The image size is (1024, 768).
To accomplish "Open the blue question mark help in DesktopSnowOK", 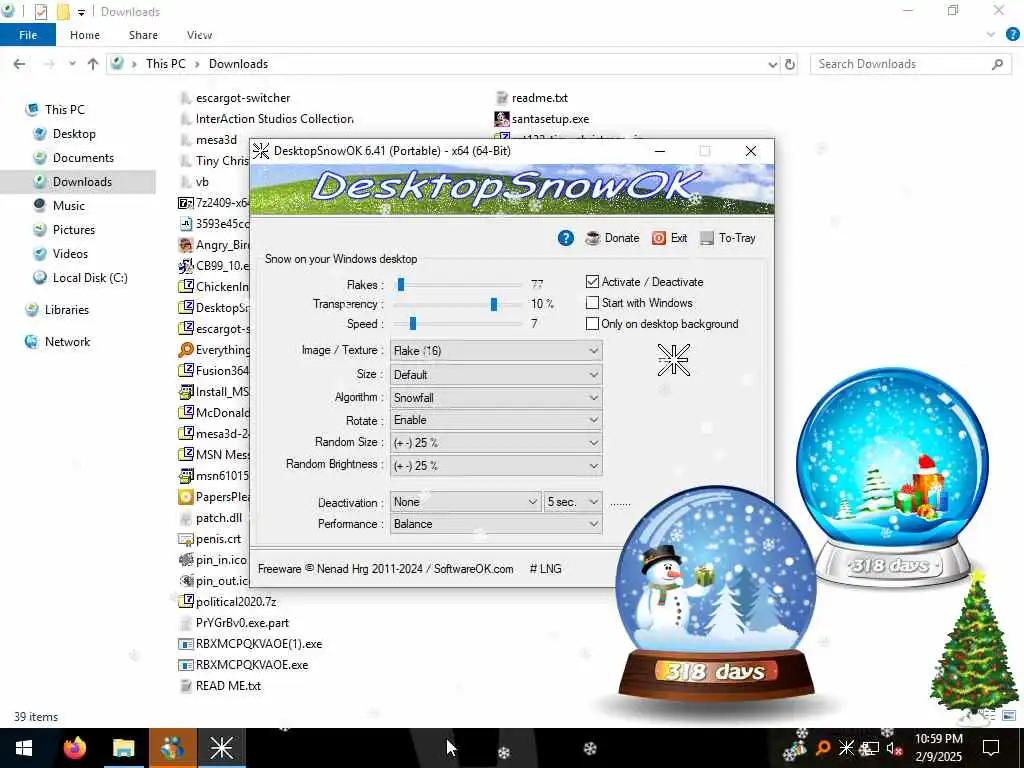I will pyautogui.click(x=566, y=238).
